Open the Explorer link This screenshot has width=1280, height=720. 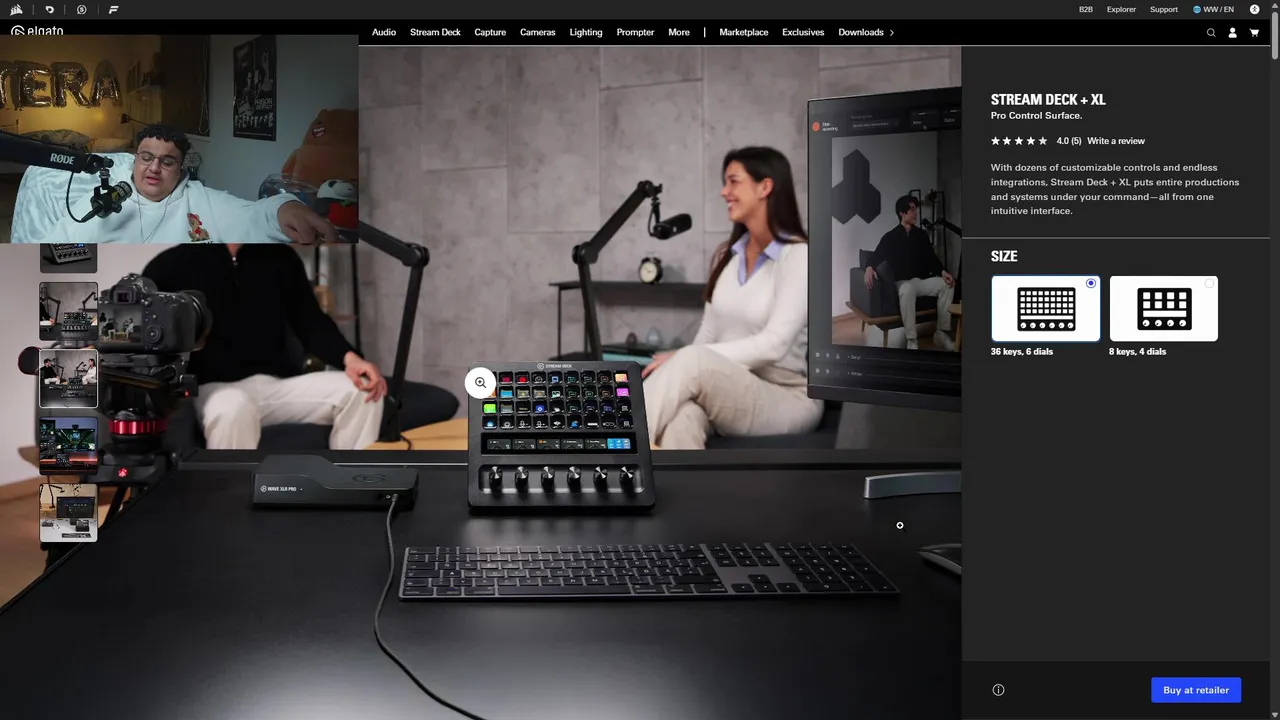pos(1121,9)
